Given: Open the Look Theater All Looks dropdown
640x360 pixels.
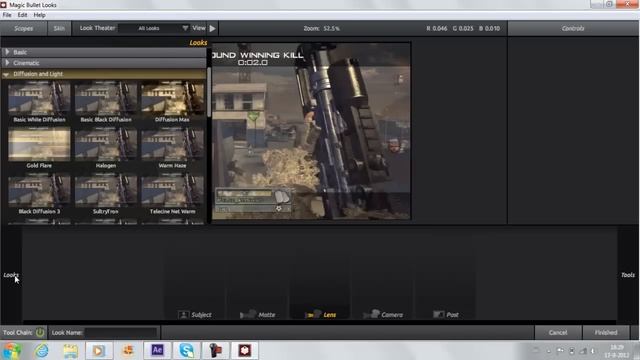Looking at the screenshot, I should coord(154,28).
